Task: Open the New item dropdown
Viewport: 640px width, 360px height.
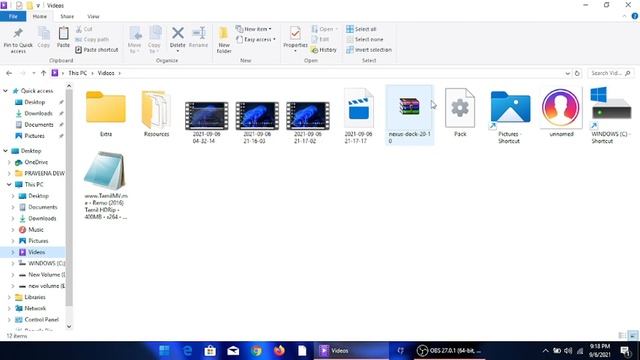Action: coord(253,29)
